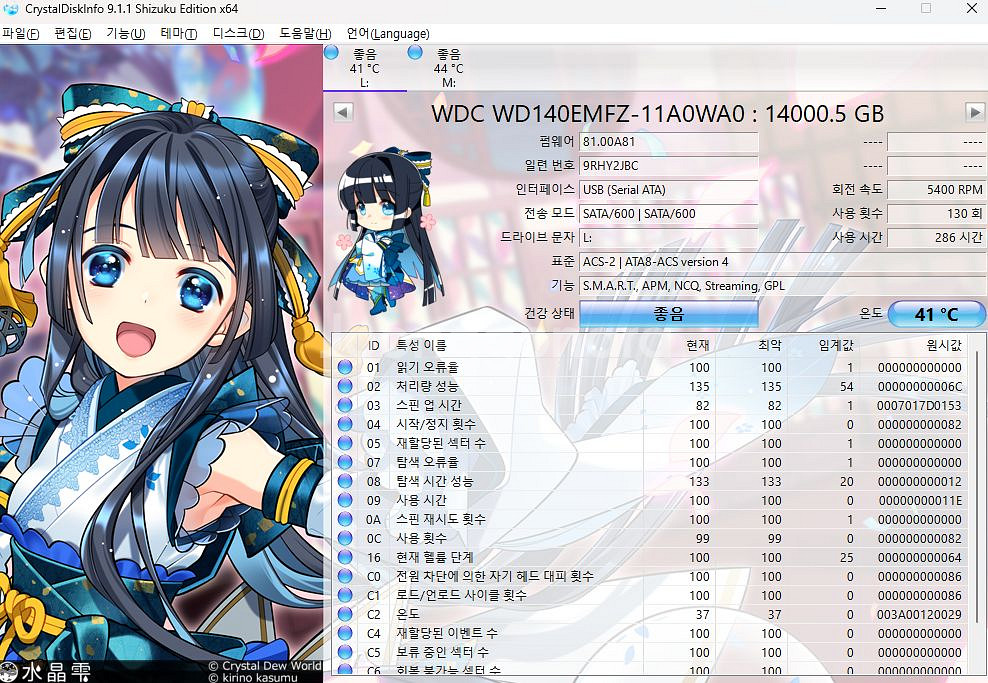
Task: Select the 전원 차단에 의한 자기 헤드 대피 횟수 text
Action: pyautogui.click(x=495, y=576)
